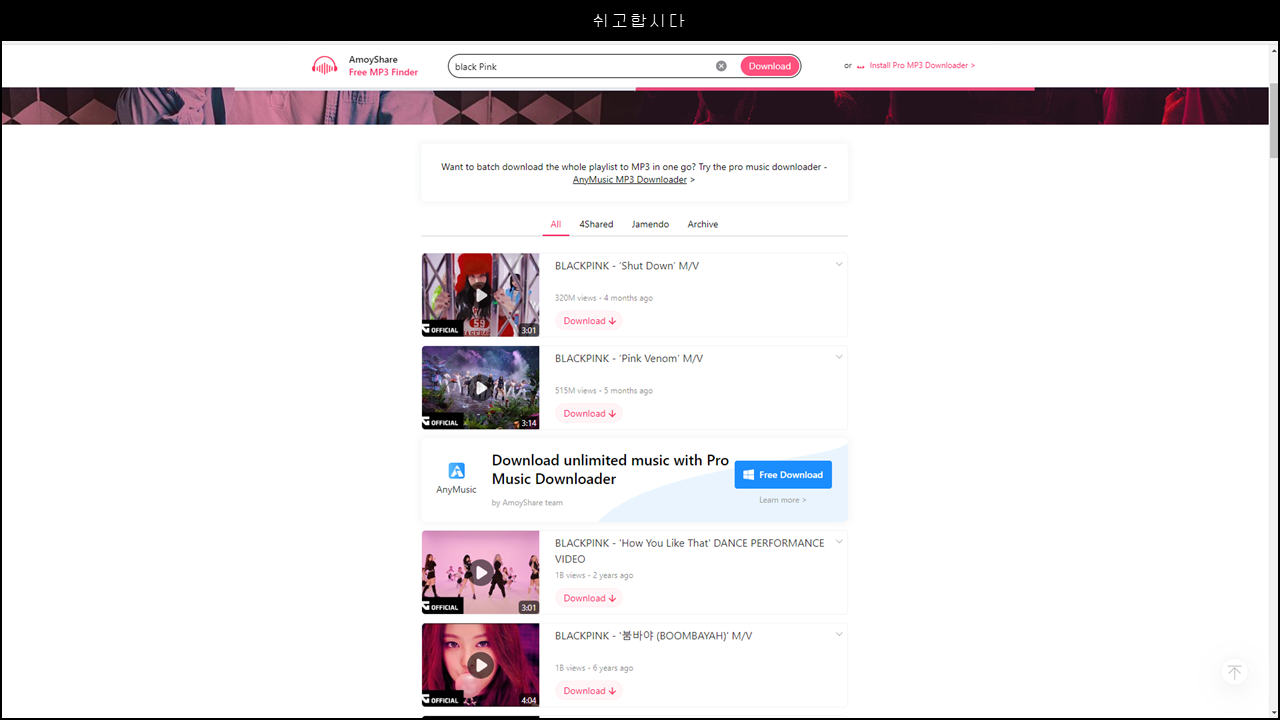
Task: Click the 'Pink Venom' M/V title text
Action: [x=629, y=358]
